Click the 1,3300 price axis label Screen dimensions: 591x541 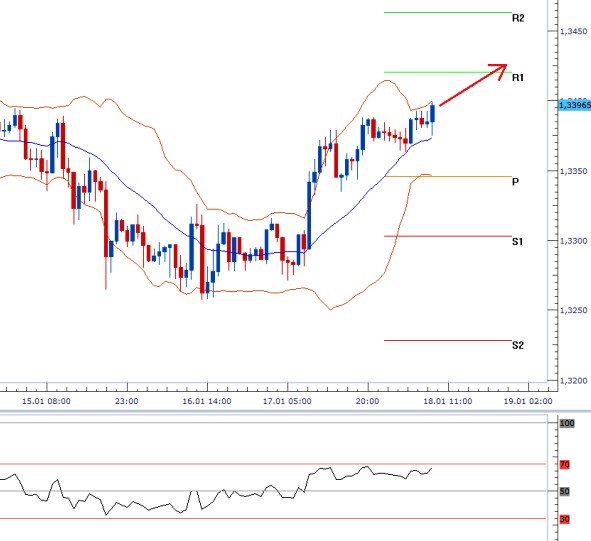pyautogui.click(x=573, y=241)
